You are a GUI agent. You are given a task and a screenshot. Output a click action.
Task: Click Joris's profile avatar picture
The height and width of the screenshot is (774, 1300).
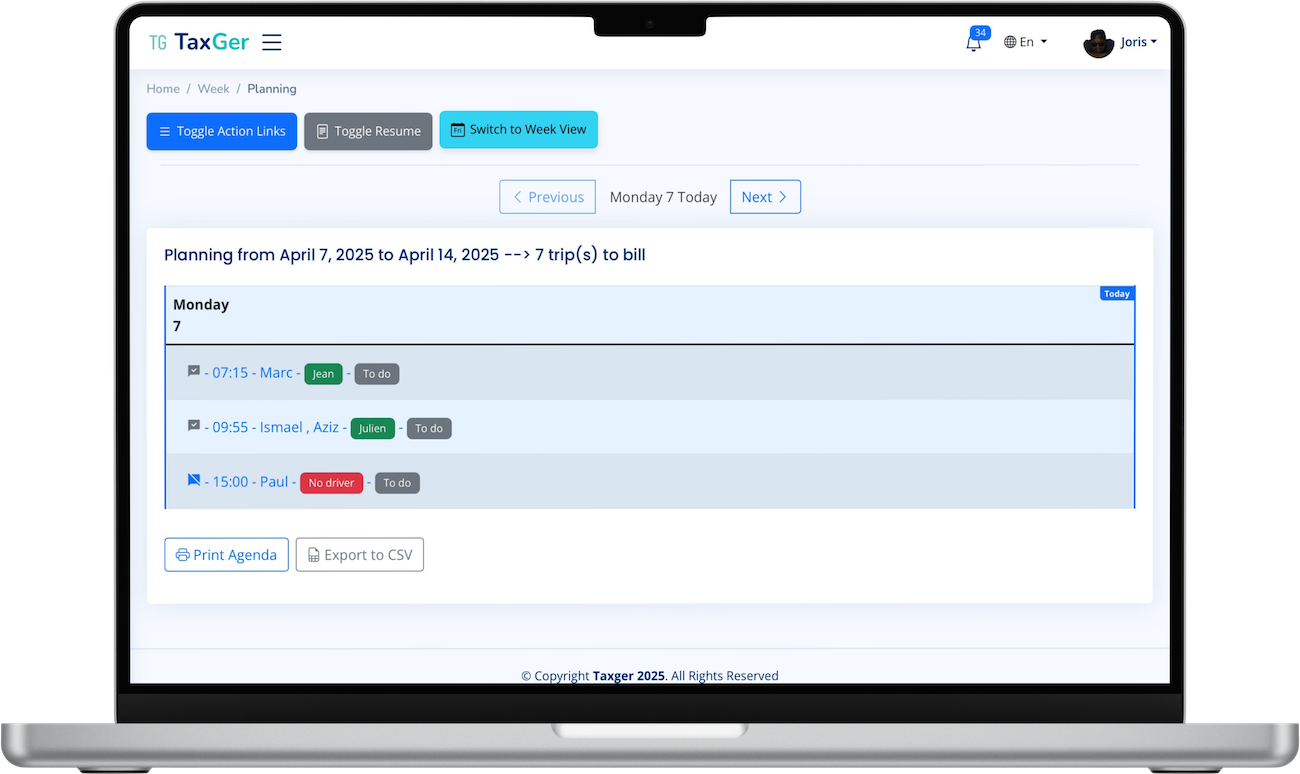1098,43
